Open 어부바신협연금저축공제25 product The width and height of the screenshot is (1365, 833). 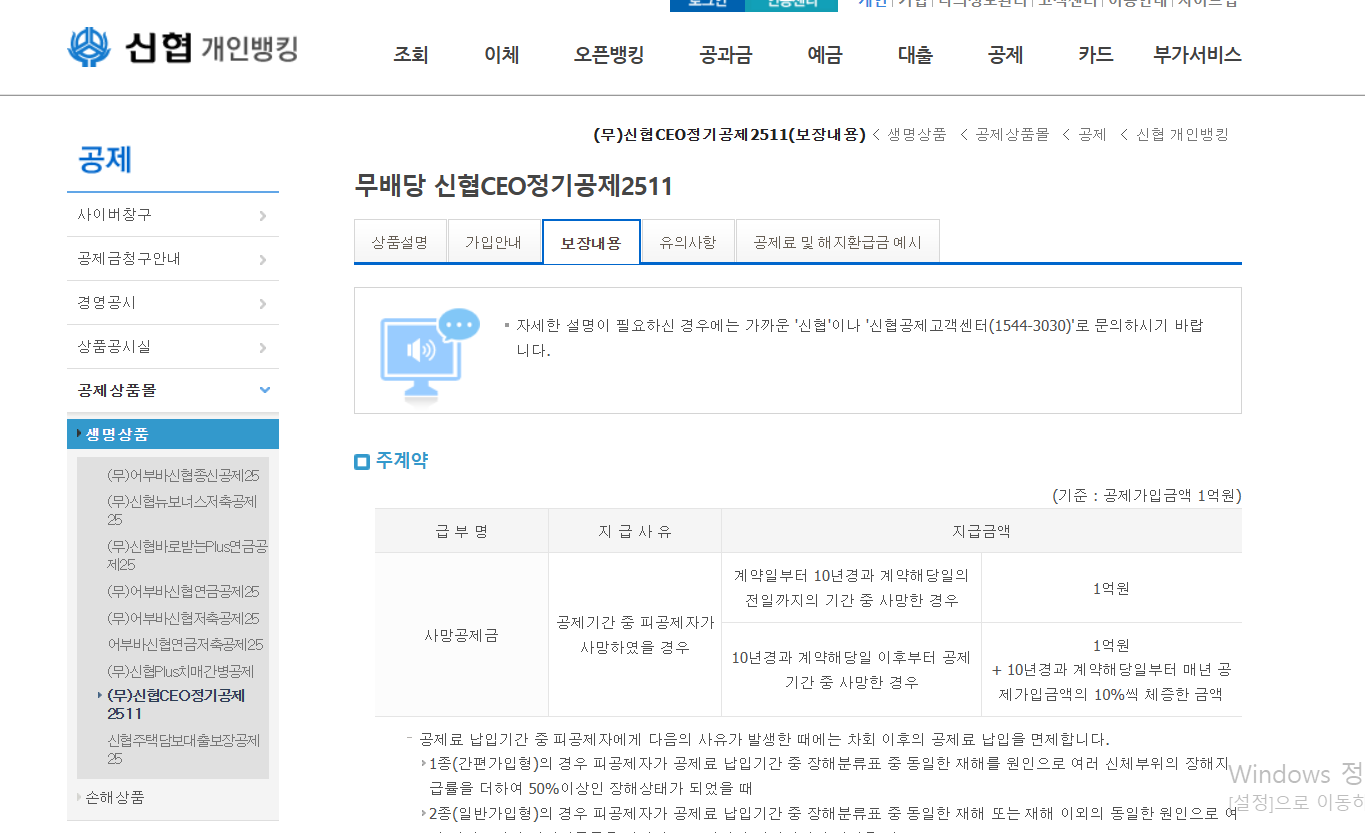(x=185, y=644)
